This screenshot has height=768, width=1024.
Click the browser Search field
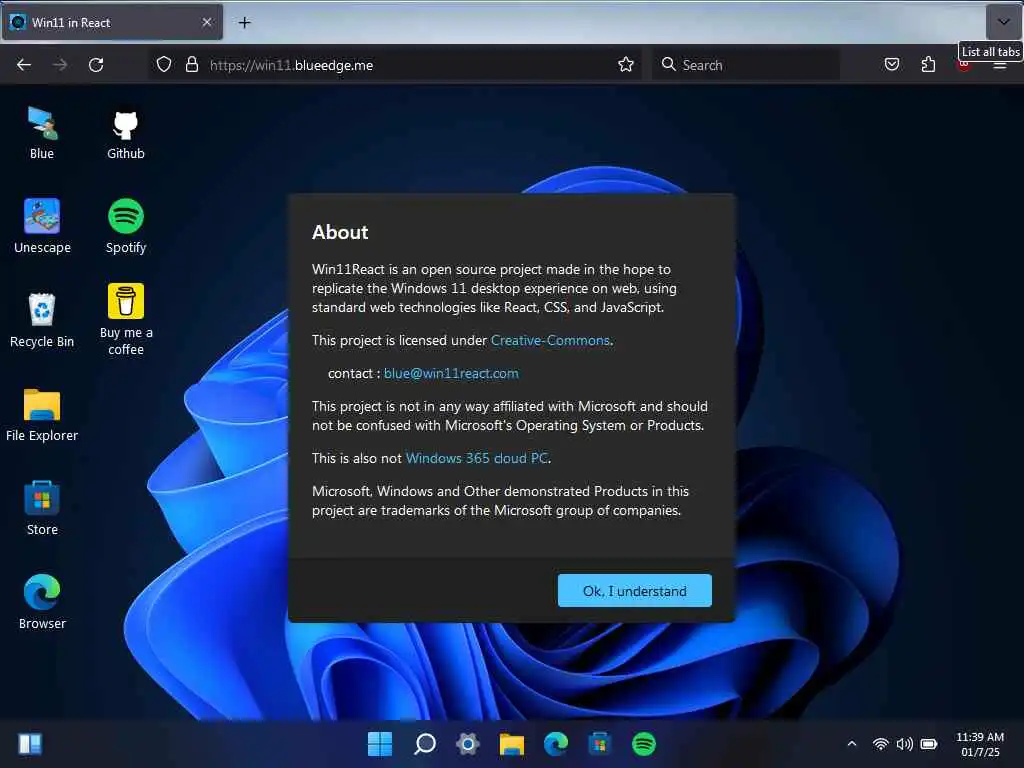[x=746, y=65]
